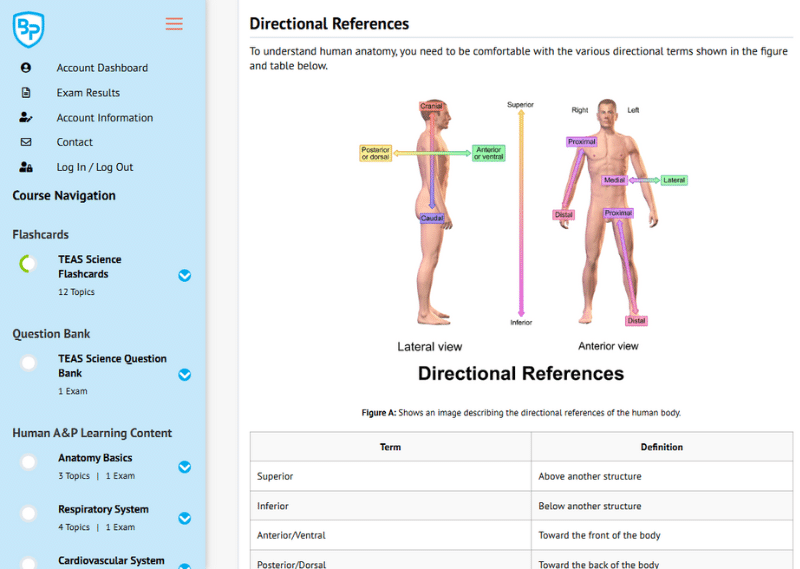800x569 pixels.
Task: Click 'Above another structure' definition cell
Action: pos(662,476)
